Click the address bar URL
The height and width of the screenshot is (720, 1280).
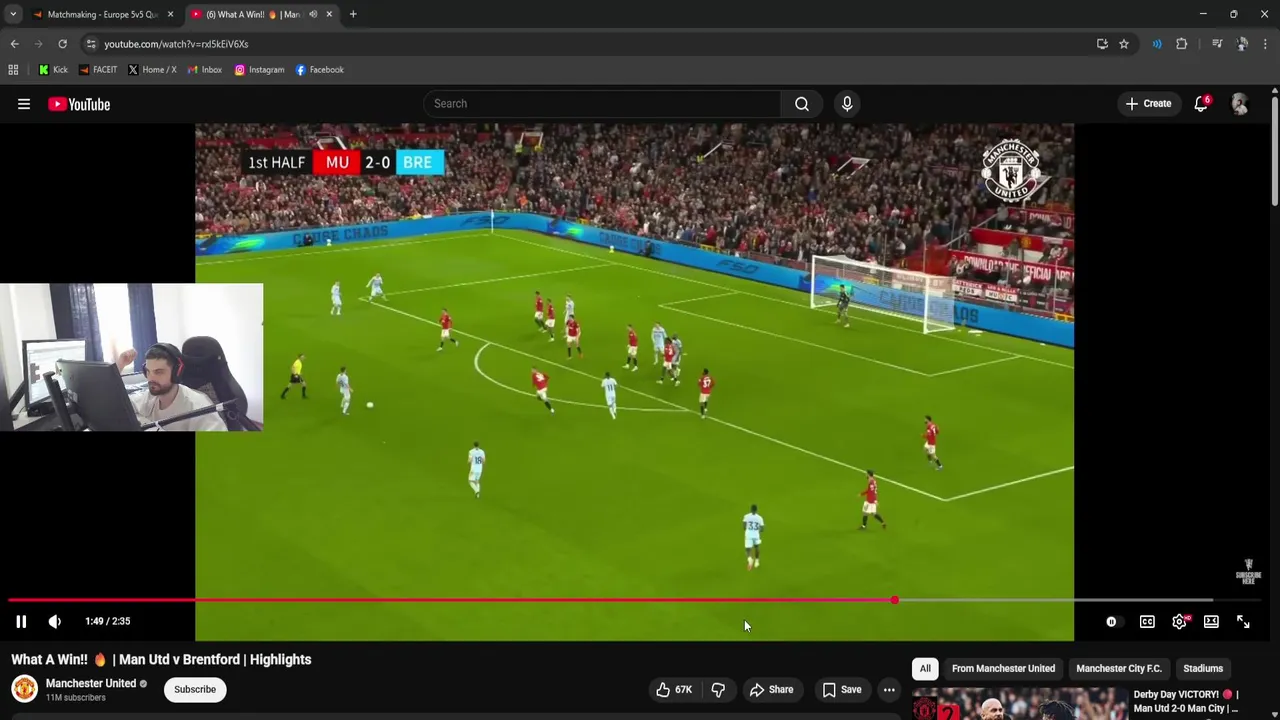[176, 44]
